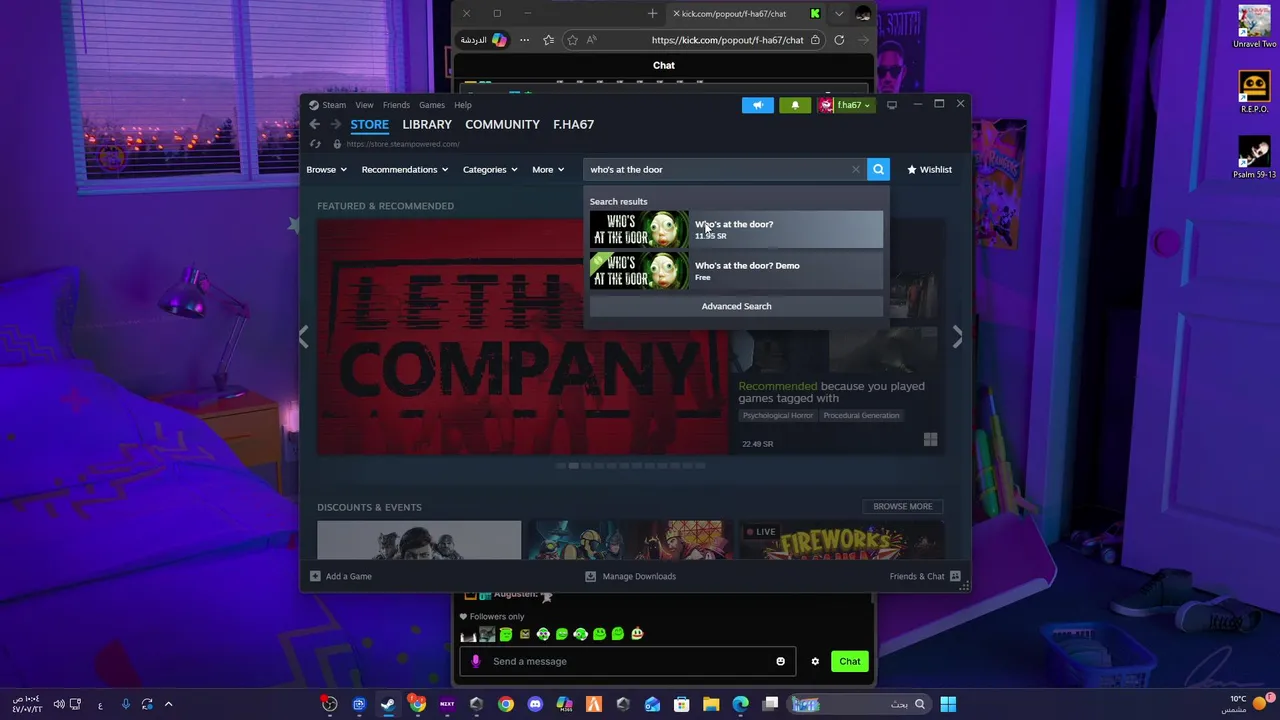Viewport: 1280px width, 720px height.
Task: Go back with Steam back arrow
Action: click(x=314, y=124)
